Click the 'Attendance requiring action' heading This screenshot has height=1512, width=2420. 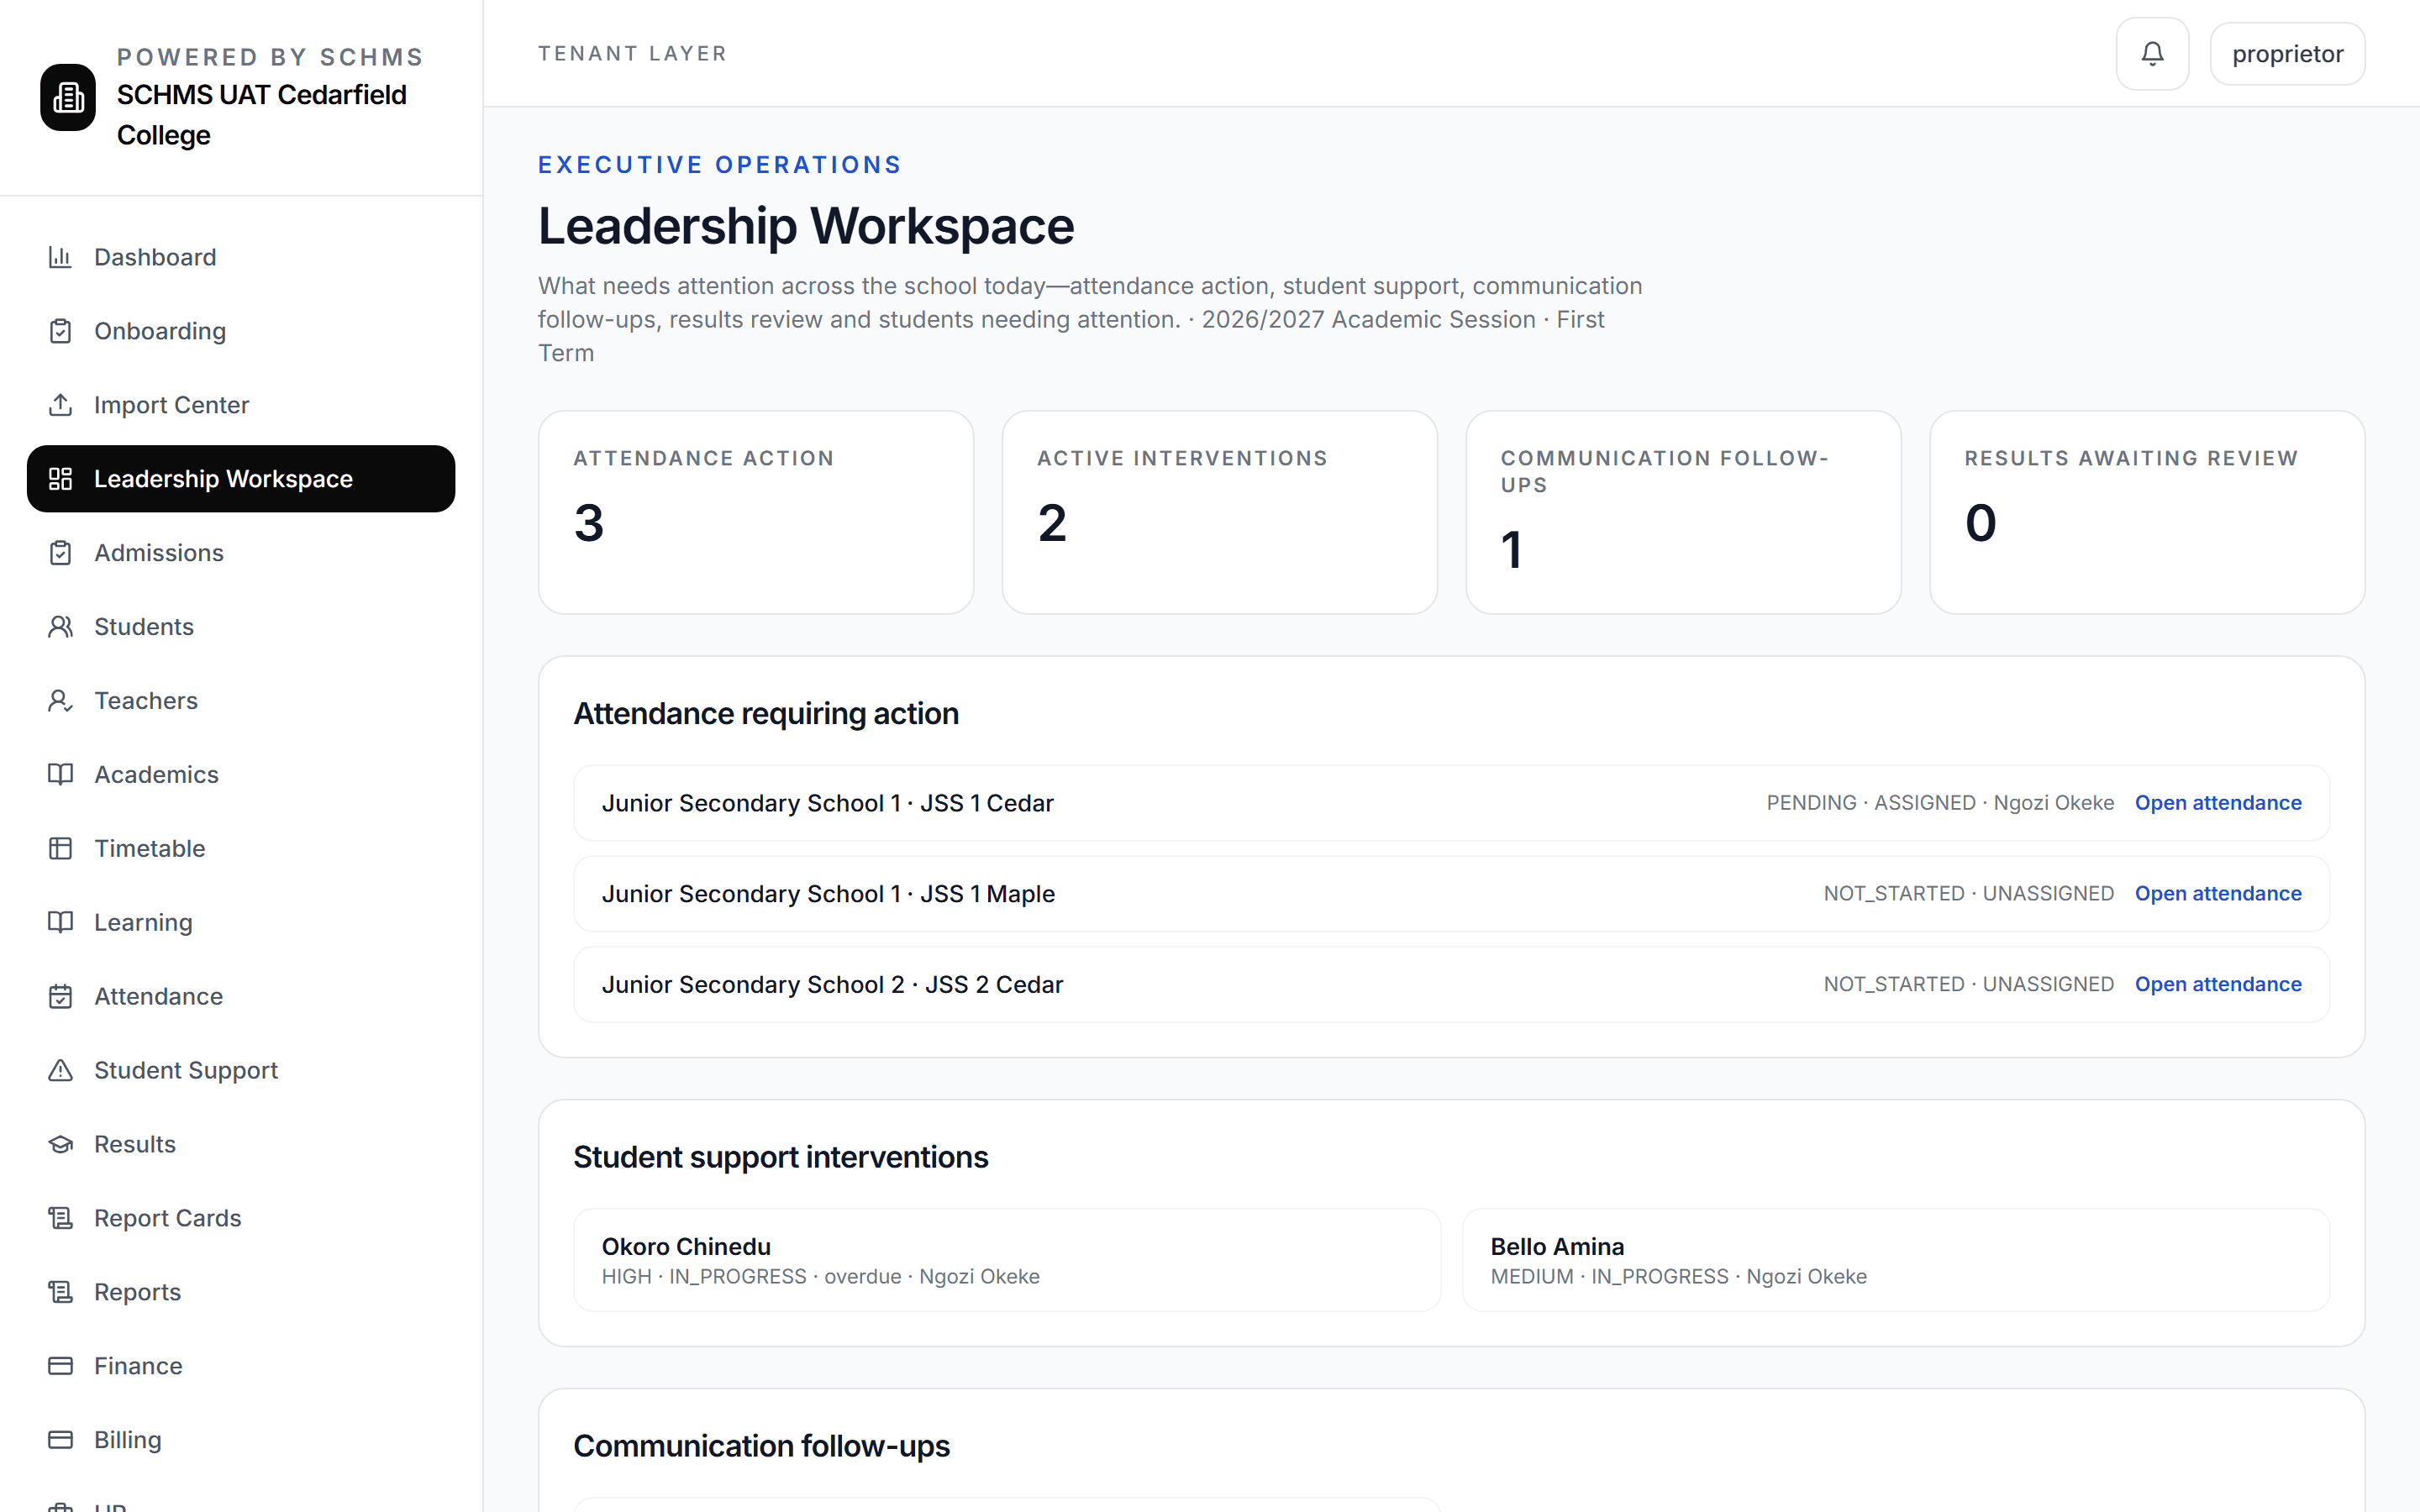(x=766, y=714)
